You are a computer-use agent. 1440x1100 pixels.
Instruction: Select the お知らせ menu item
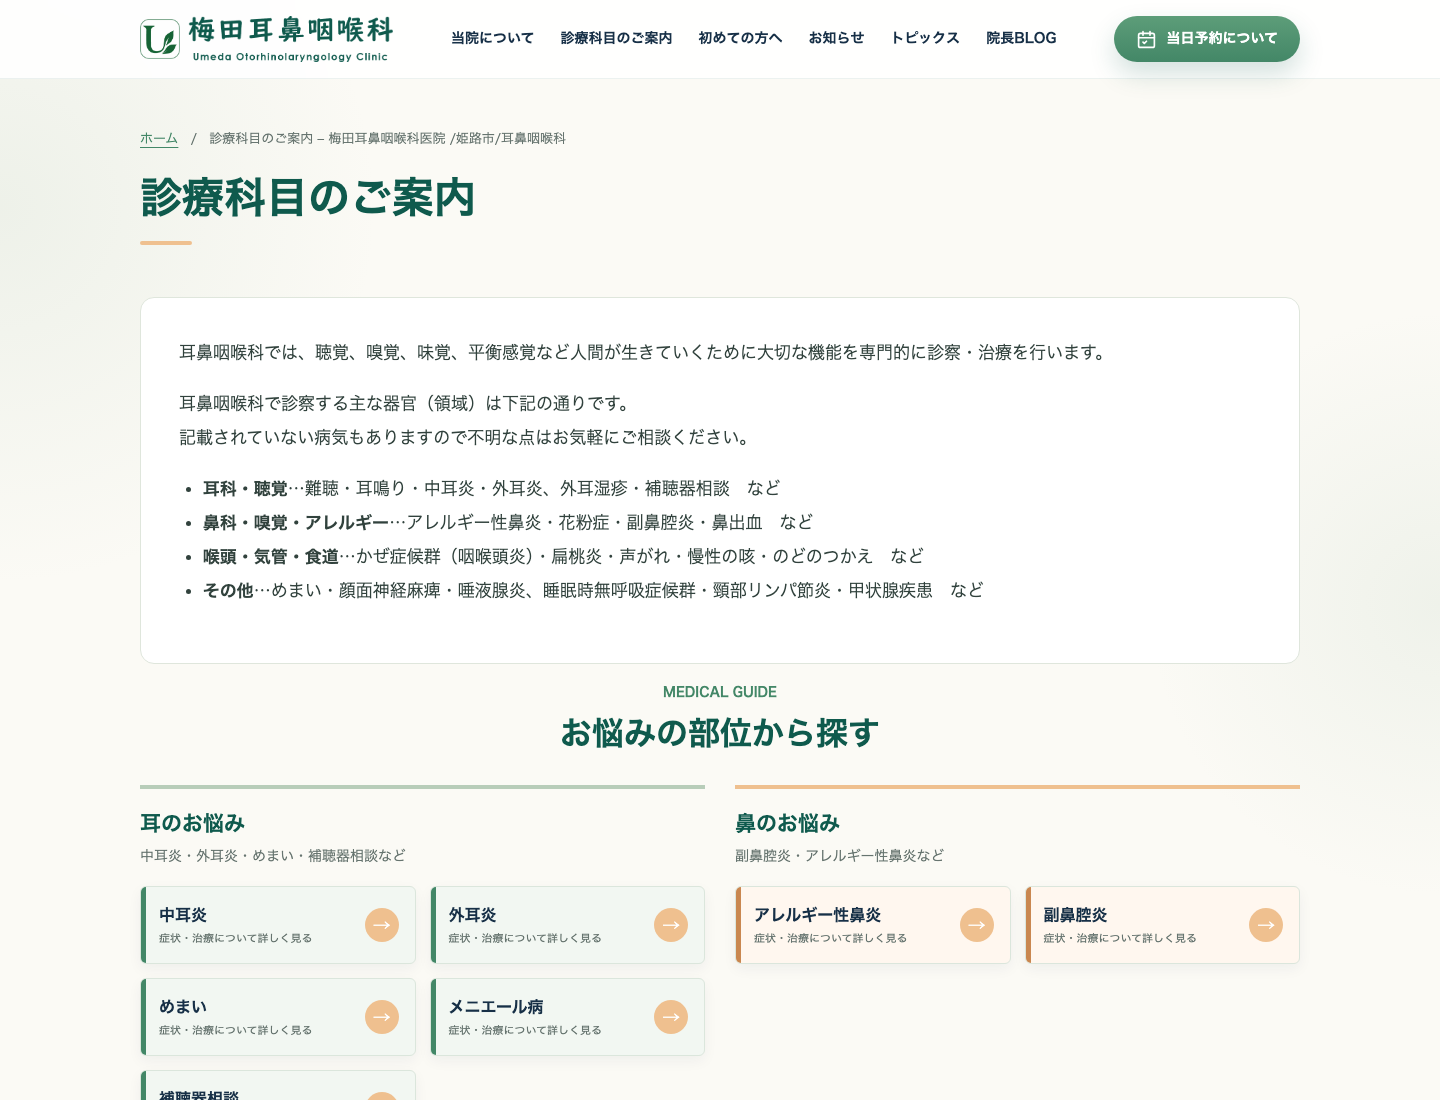(836, 38)
